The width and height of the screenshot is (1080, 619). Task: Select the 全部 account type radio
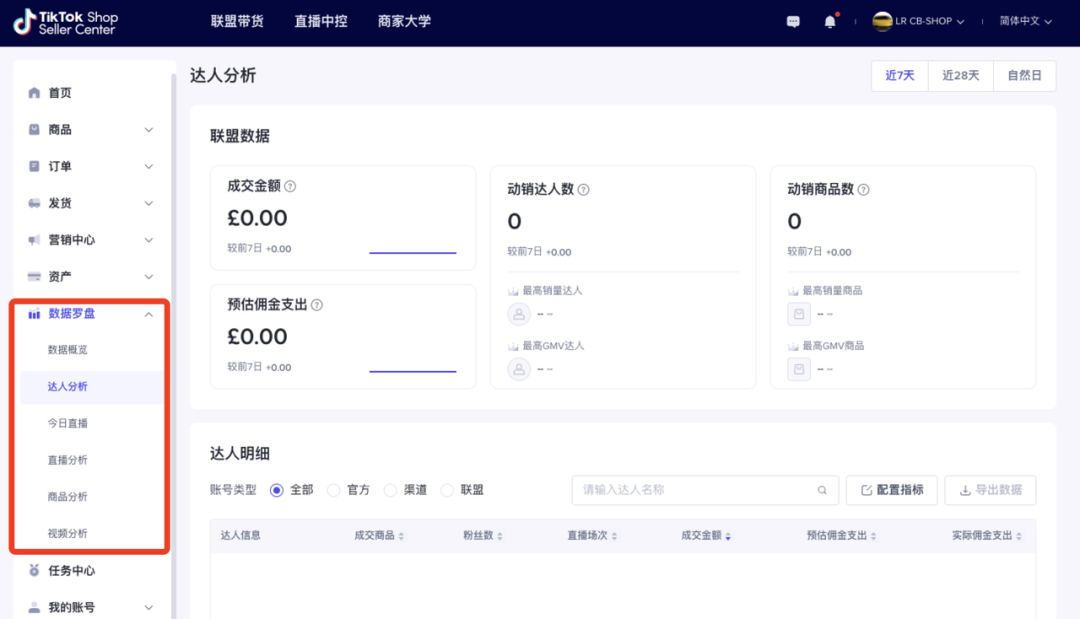277,490
